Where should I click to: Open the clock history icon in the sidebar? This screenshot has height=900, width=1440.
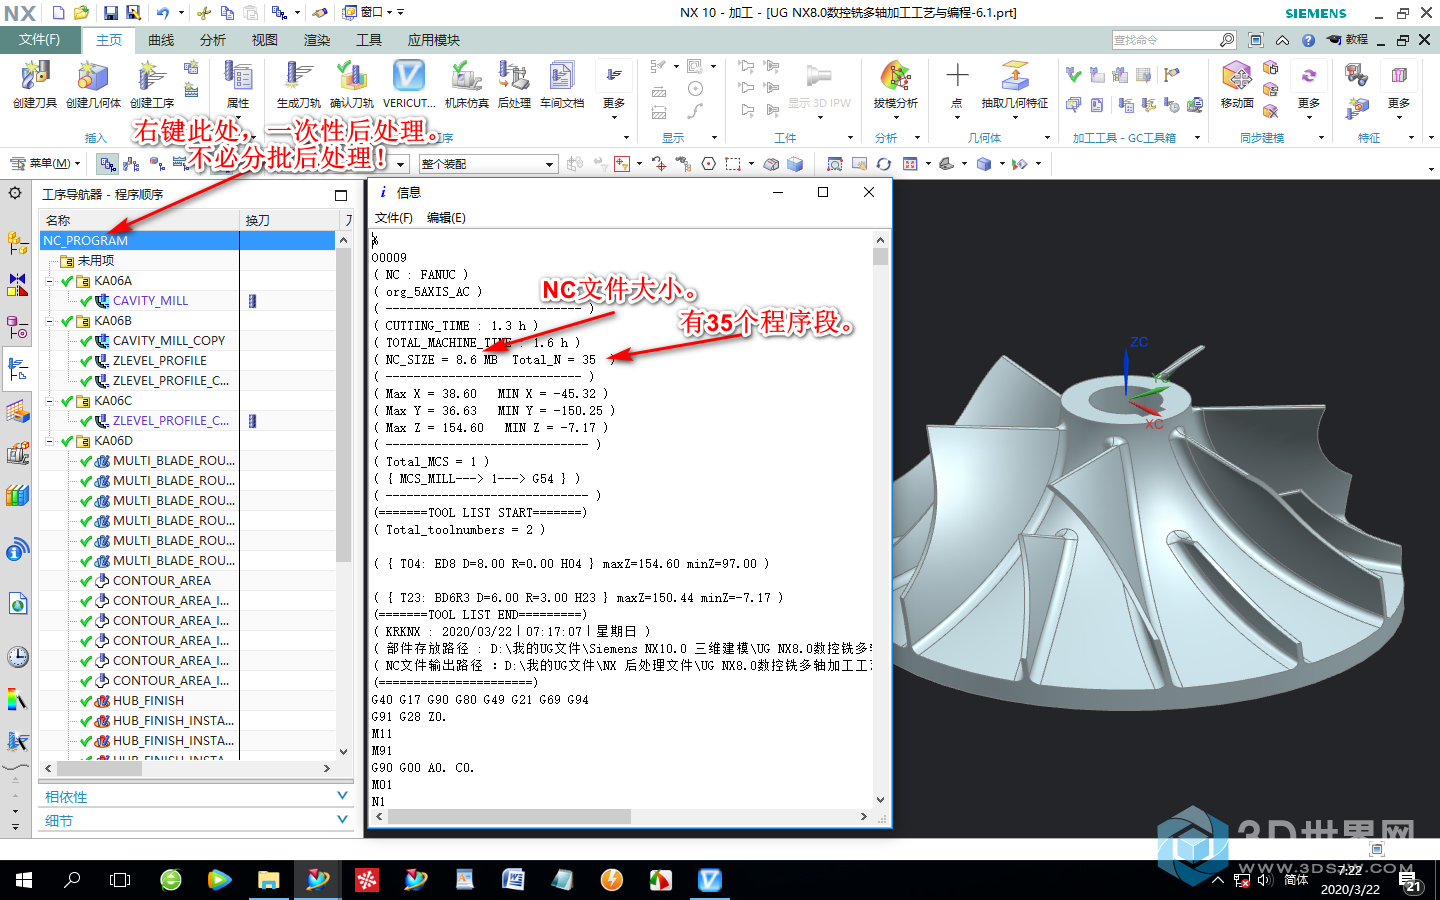click(x=17, y=657)
